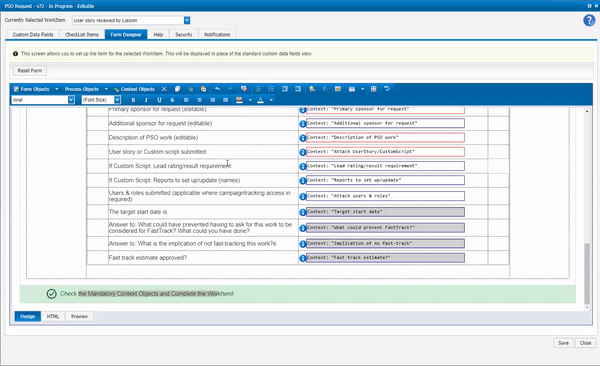The width and height of the screenshot is (600, 366).
Task: Click the "Attach users & roles" context field
Action: [x=385, y=196]
